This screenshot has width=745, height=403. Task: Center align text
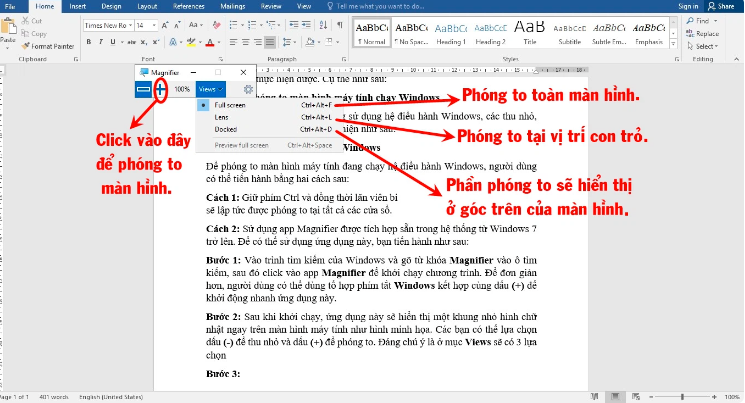246,42
